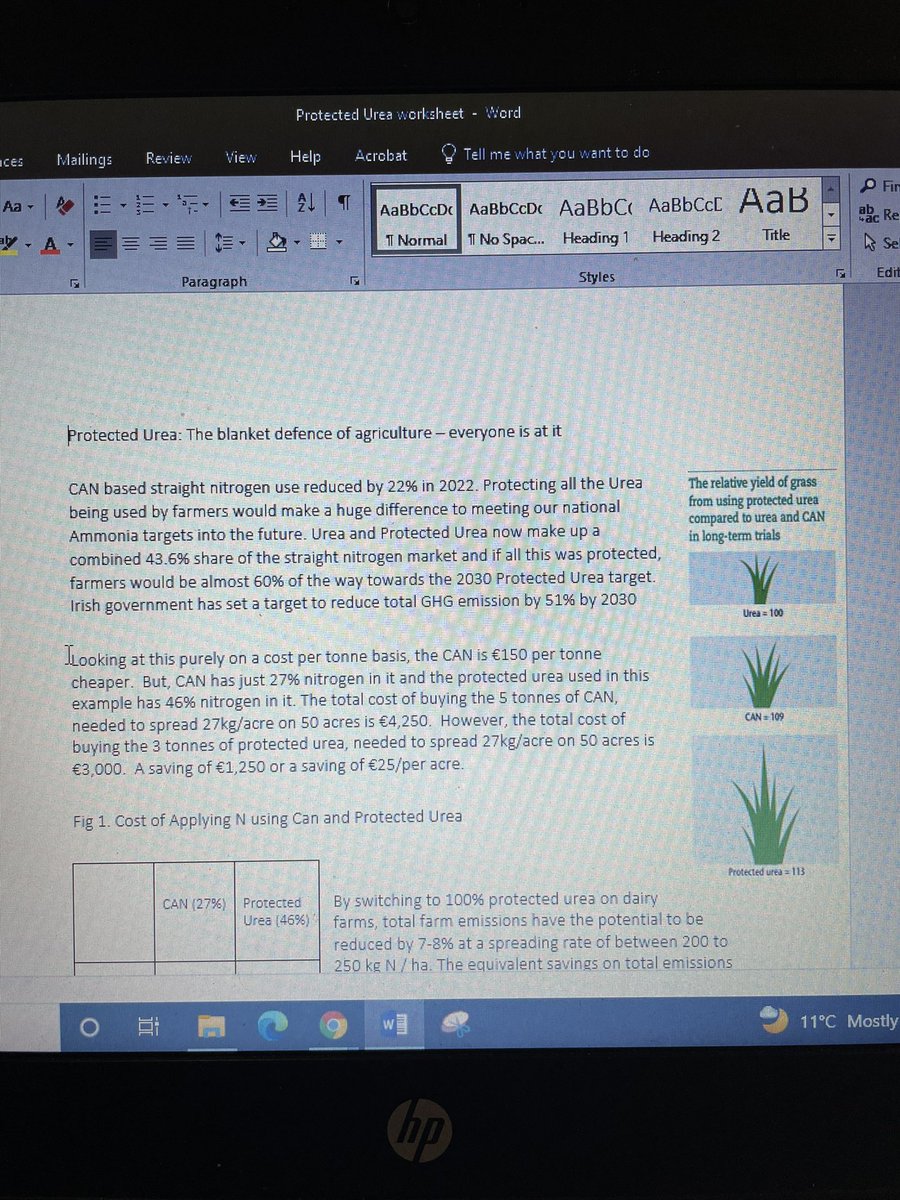Viewport: 900px width, 1200px height.
Task: Click the Line and Paragraph Spacing icon
Action: click(x=224, y=241)
